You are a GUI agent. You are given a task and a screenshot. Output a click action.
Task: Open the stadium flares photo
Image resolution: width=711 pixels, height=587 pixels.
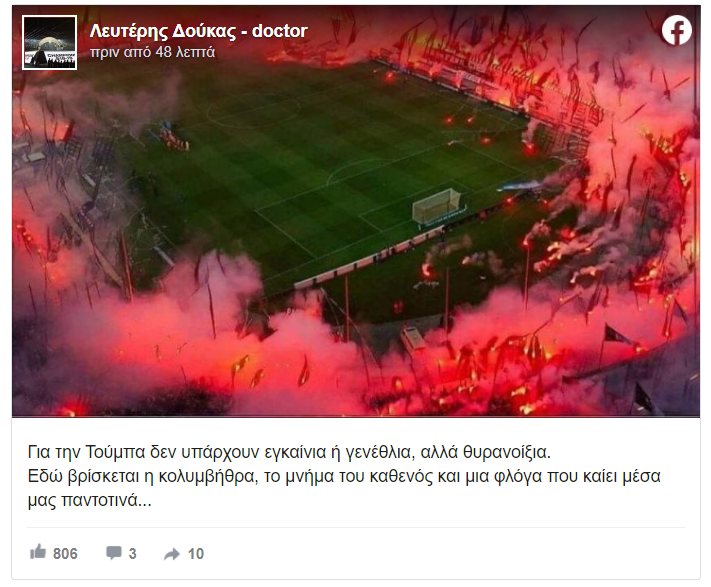[x=356, y=211]
